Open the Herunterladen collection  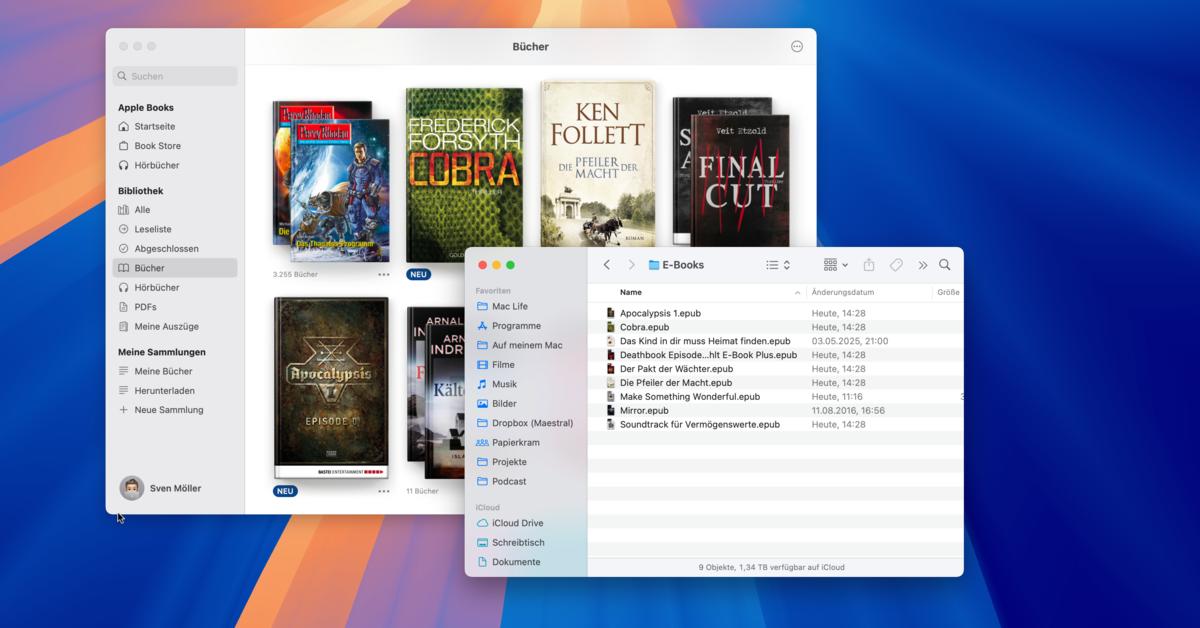tap(164, 391)
